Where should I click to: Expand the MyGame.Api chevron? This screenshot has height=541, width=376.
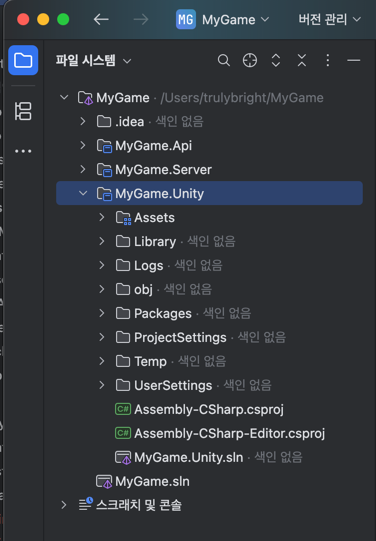coord(83,145)
